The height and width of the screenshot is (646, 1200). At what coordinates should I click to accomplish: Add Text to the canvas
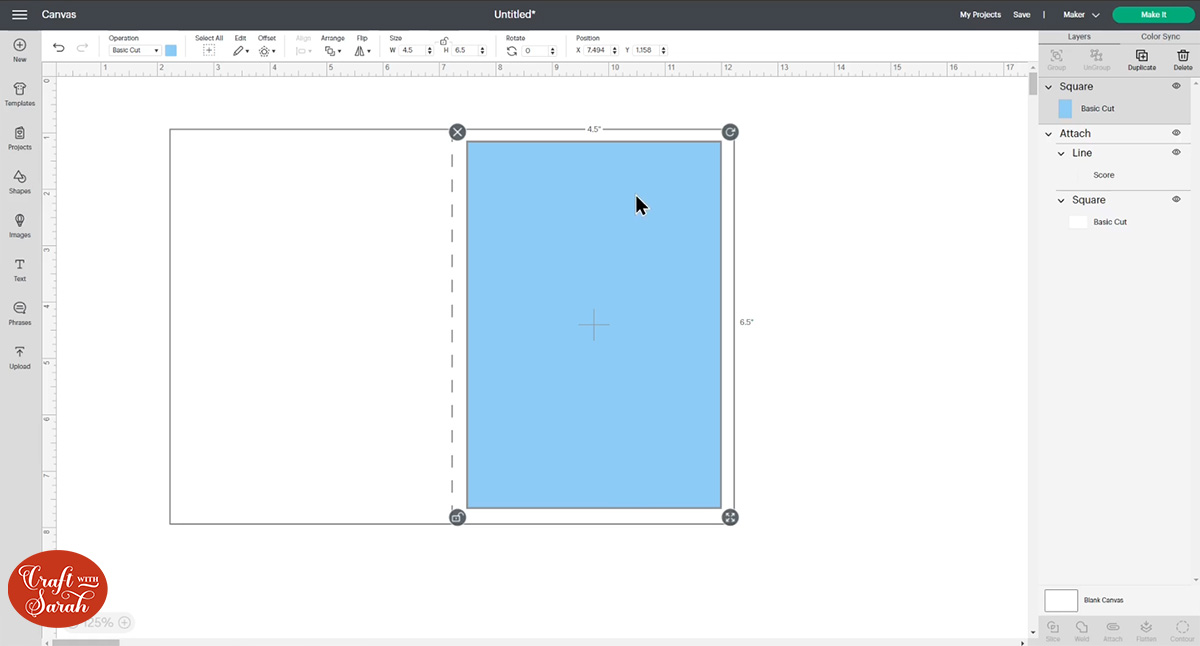[x=19, y=270]
